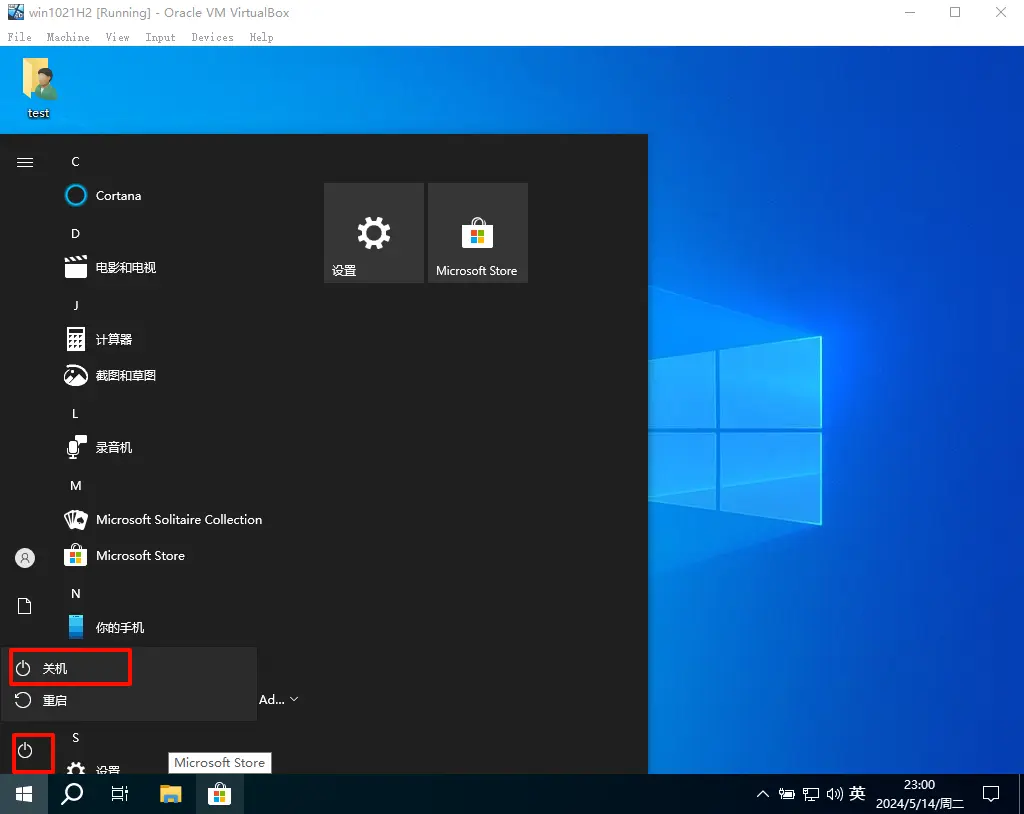Open taskbar search magnifier
The image size is (1024, 814).
tap(72, 794)
